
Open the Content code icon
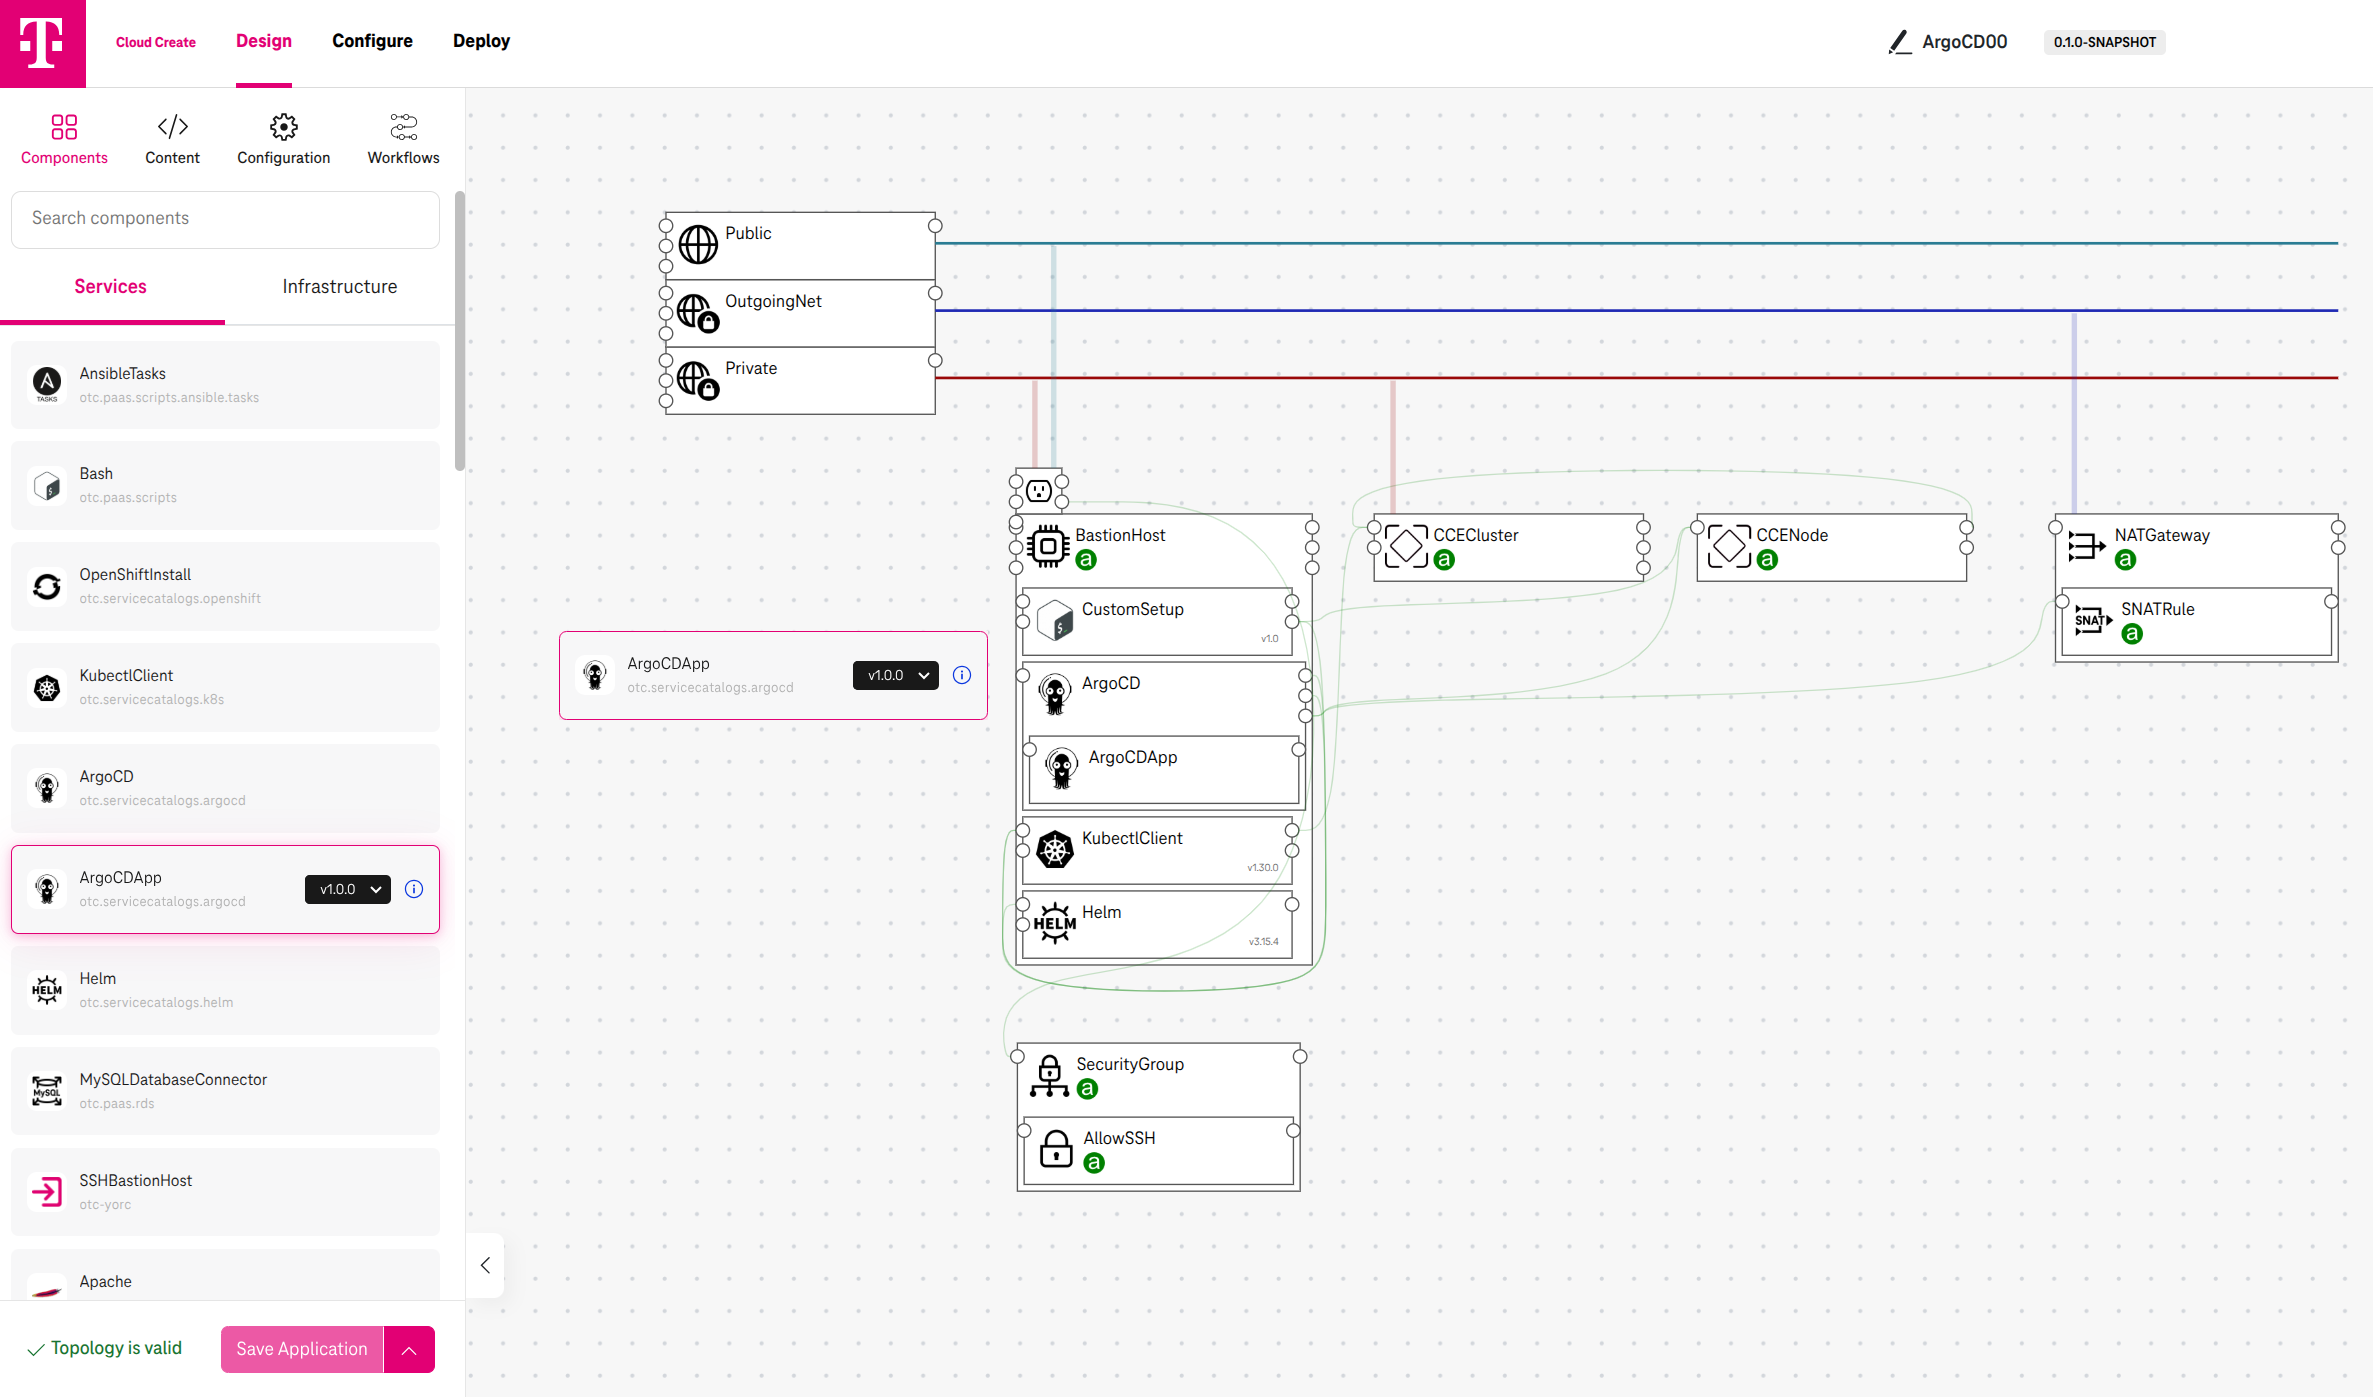172,127
